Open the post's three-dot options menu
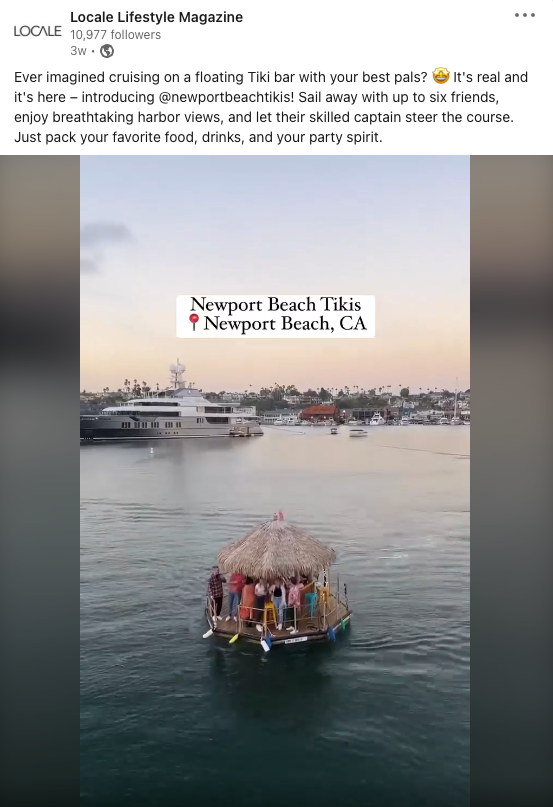 point(525,15)
